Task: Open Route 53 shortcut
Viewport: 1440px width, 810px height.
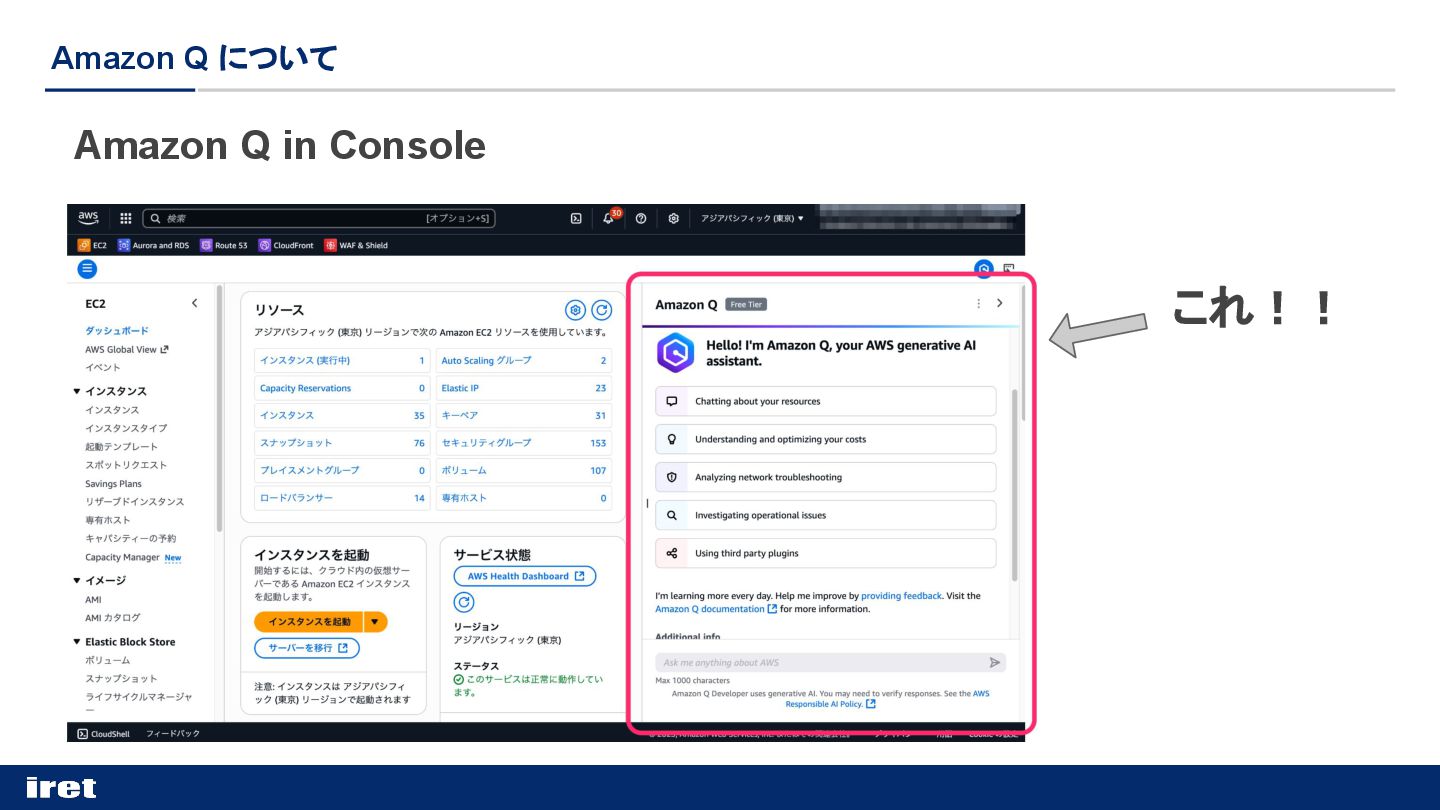Action: (x=223, y=245)
